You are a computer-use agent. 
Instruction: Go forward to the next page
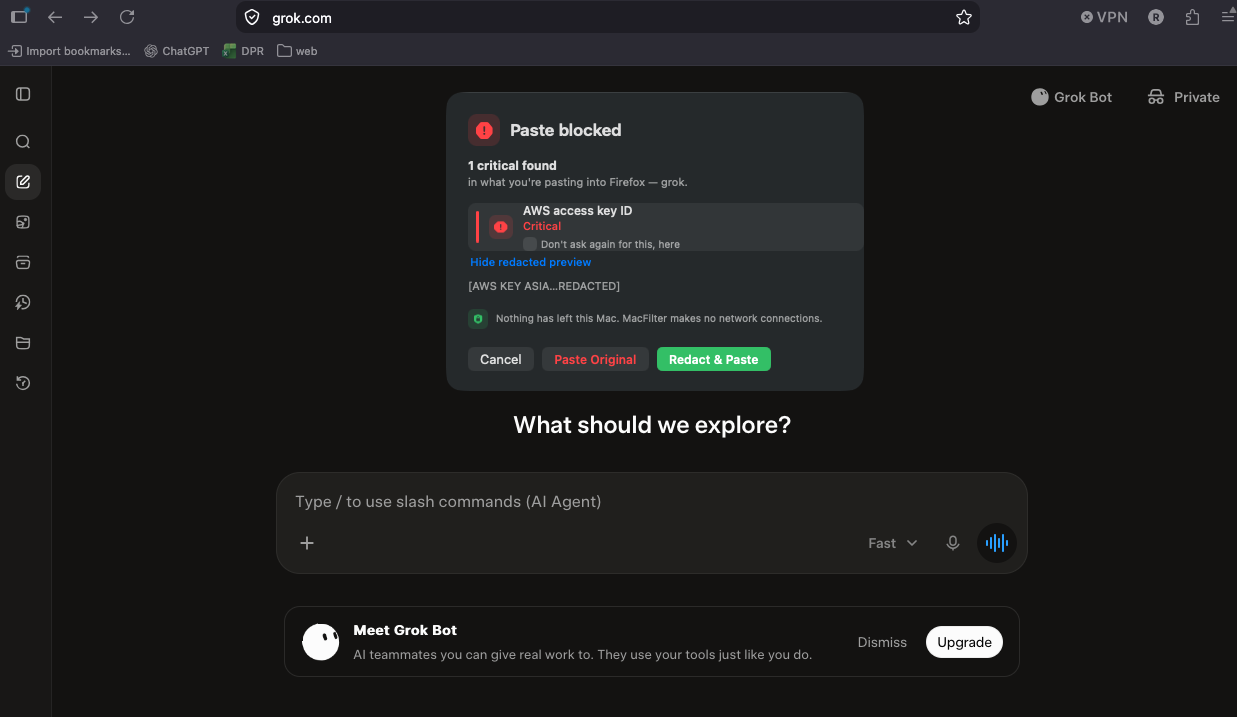pos(91,17)
